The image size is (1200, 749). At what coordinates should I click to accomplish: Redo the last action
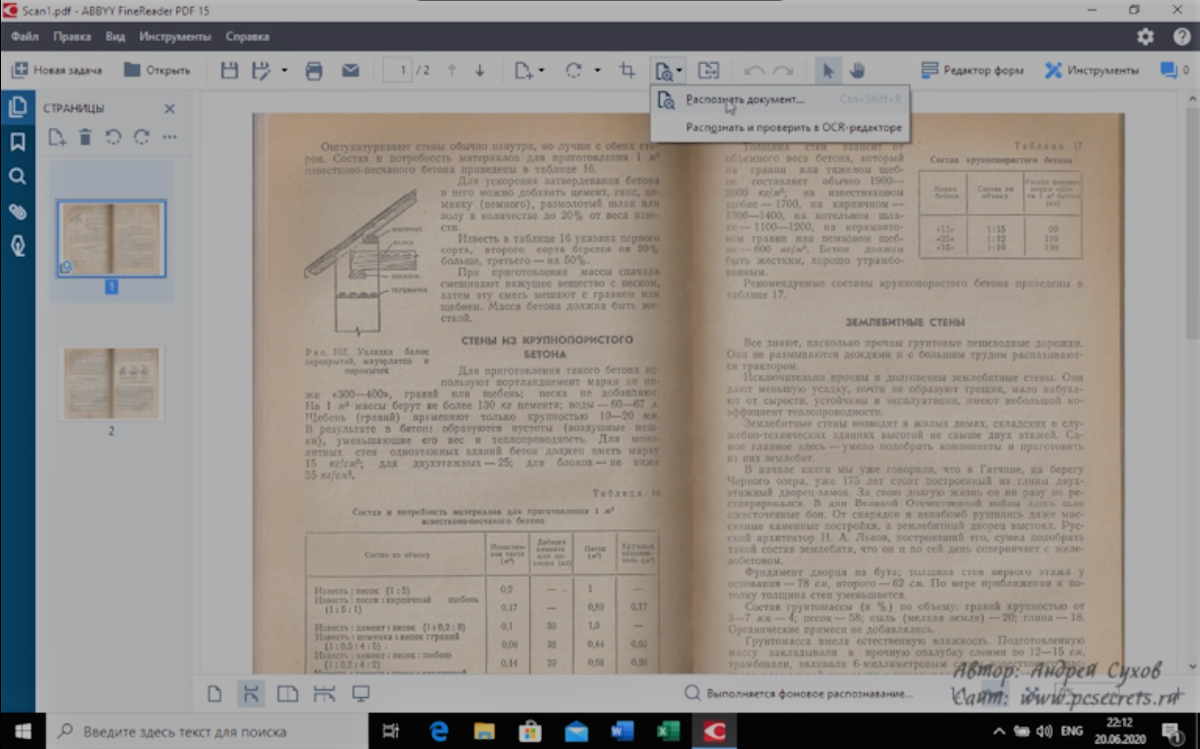[x=783, y=70]
